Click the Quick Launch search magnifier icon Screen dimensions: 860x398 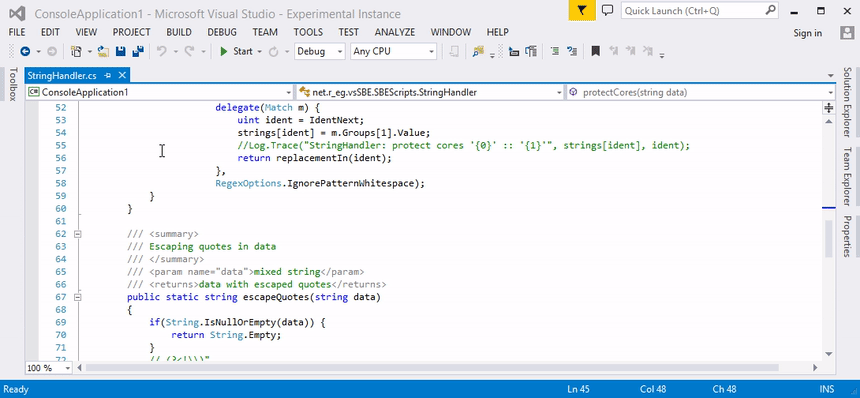pos(771,10)
